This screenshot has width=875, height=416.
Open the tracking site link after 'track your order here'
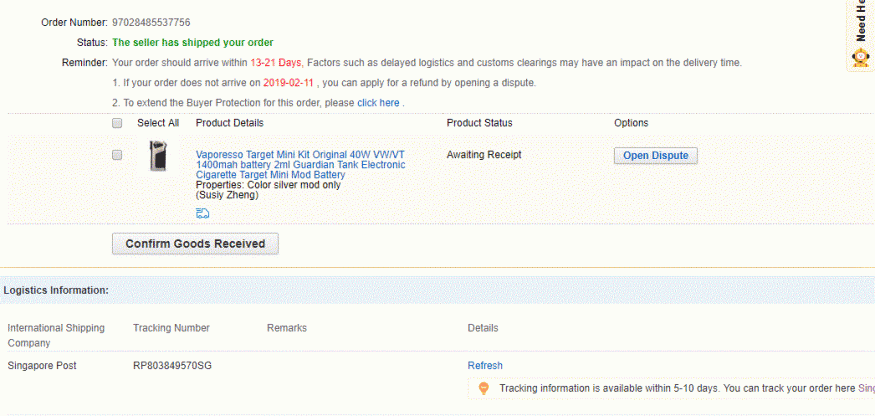[866, 388]
